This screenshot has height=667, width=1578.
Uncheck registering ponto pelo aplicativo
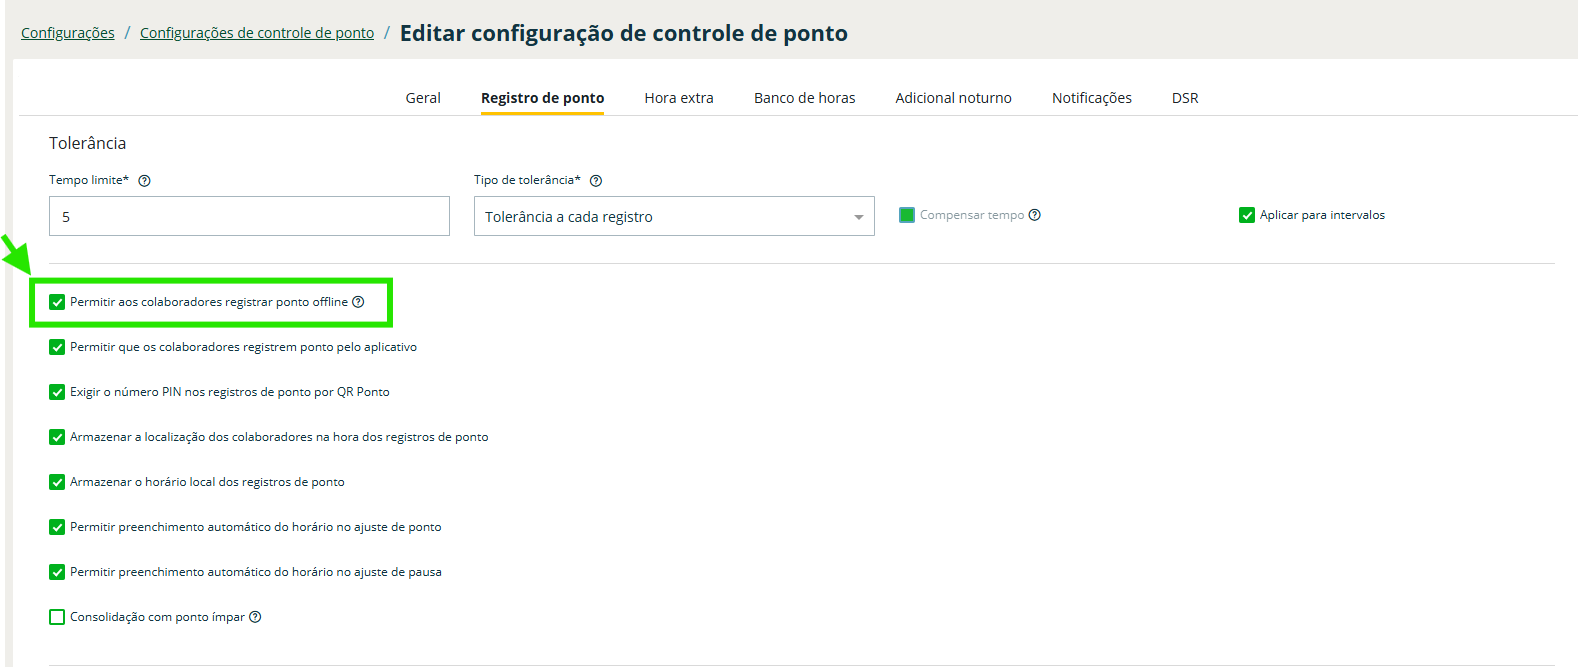click(x=57, y=347)
